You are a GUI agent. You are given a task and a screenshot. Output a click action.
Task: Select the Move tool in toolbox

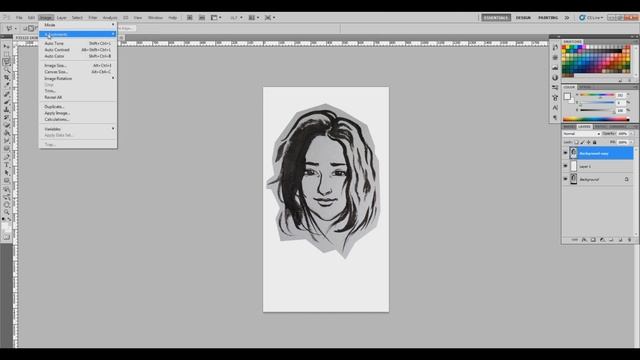7,47
